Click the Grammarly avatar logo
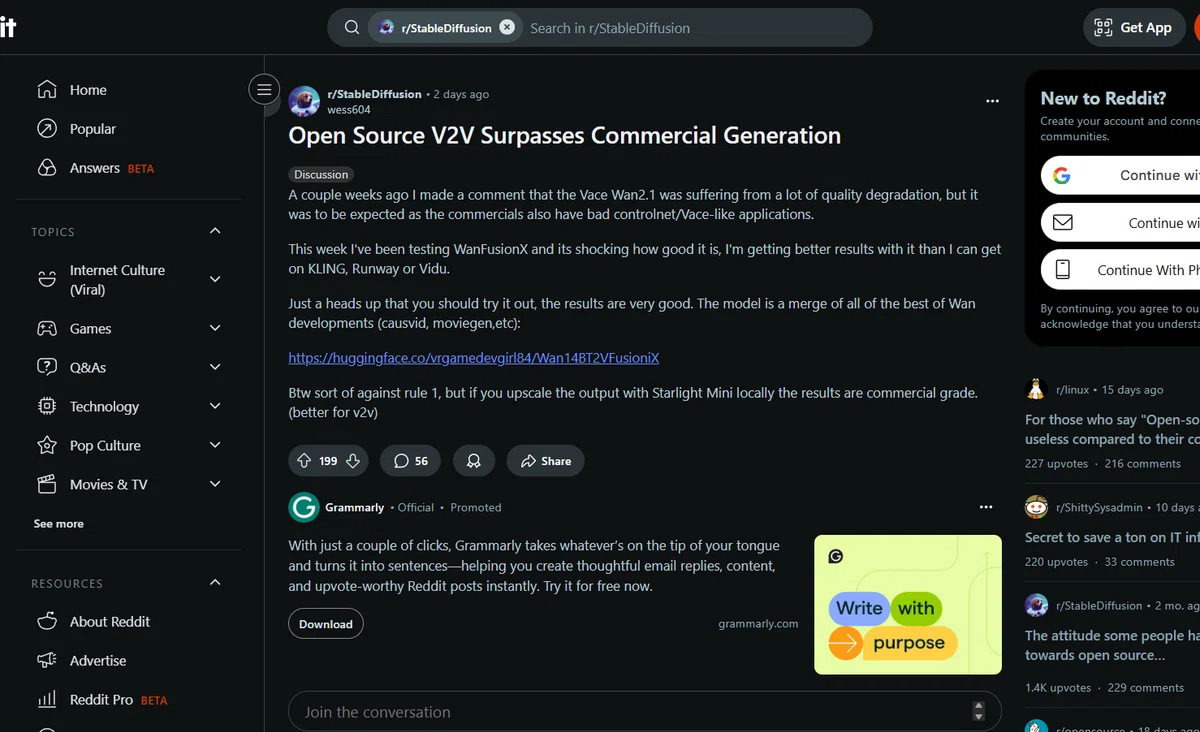The height and width of the screenshot is (732, 1200). 304,508
